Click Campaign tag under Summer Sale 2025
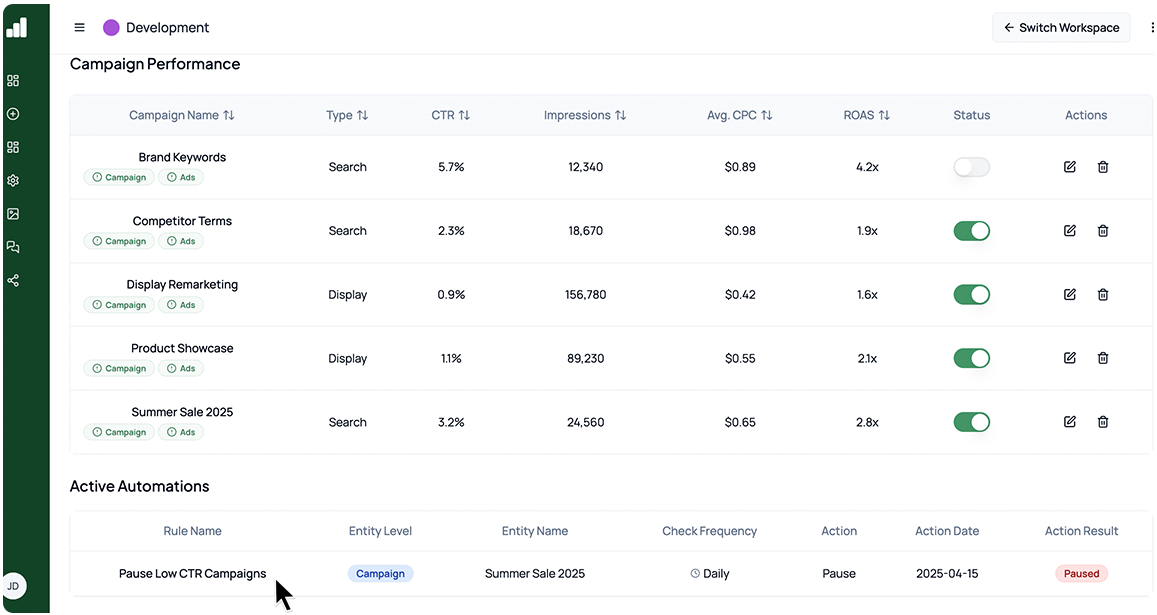Viewport: 1157px width, 615px height. (x=119, y=432)
